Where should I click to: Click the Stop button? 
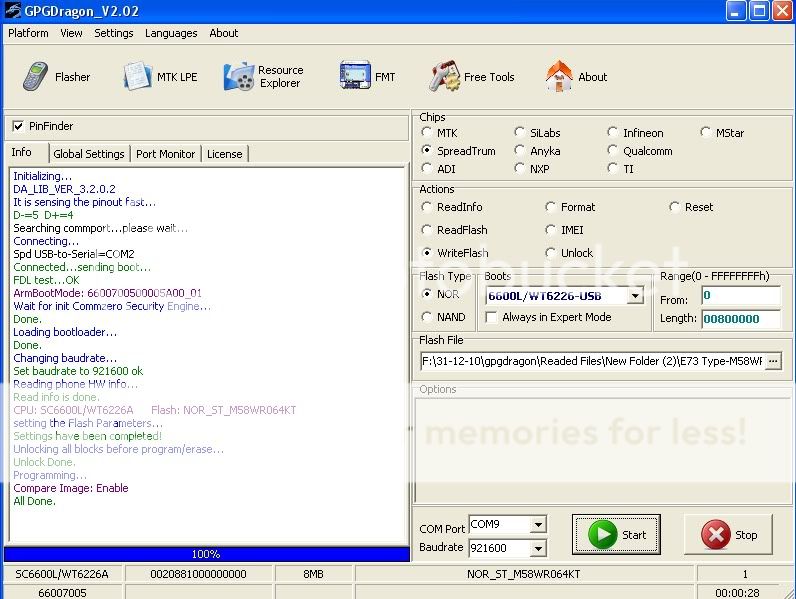coord(728,535)
